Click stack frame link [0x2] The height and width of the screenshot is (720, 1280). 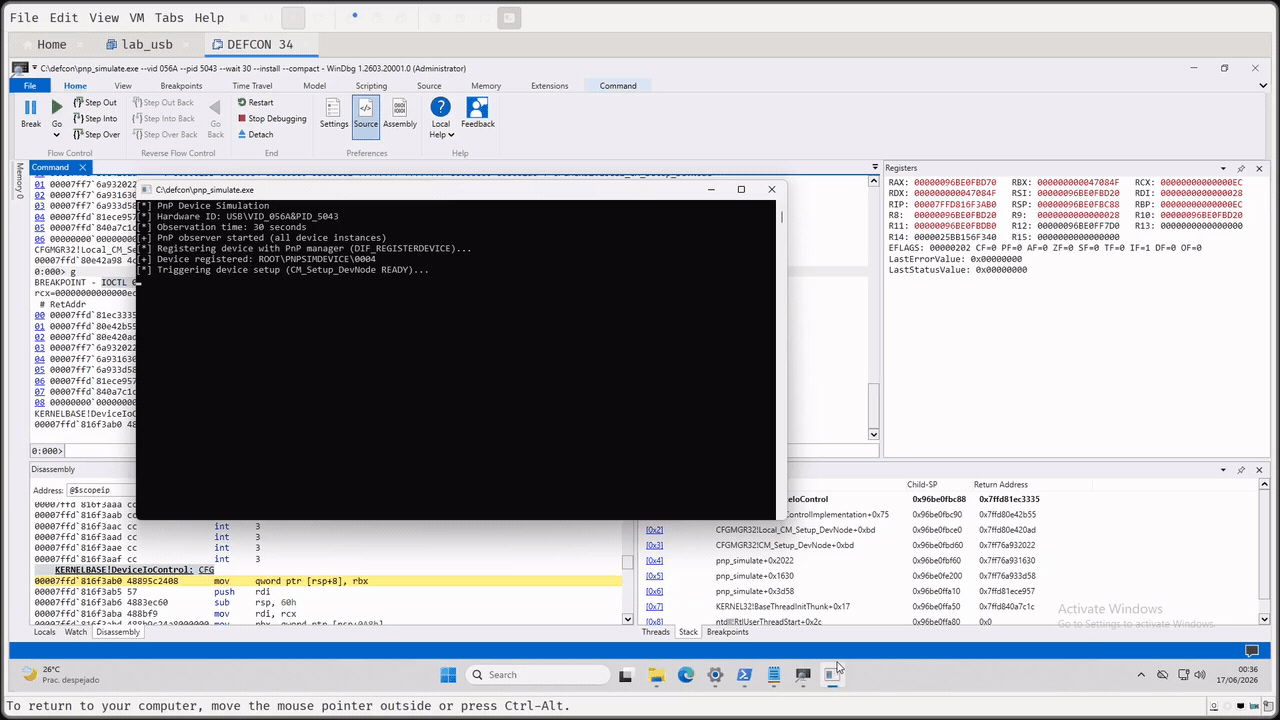[654, 530]
